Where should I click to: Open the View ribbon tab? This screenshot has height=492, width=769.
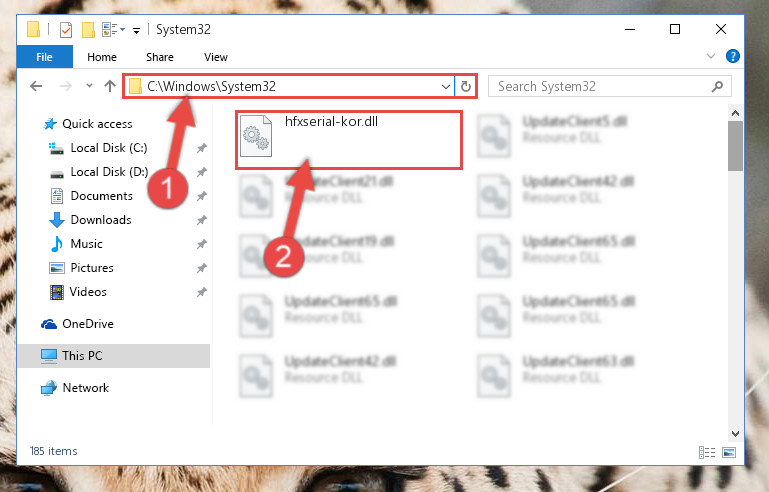pyautogui.click(x=216, y=57)
